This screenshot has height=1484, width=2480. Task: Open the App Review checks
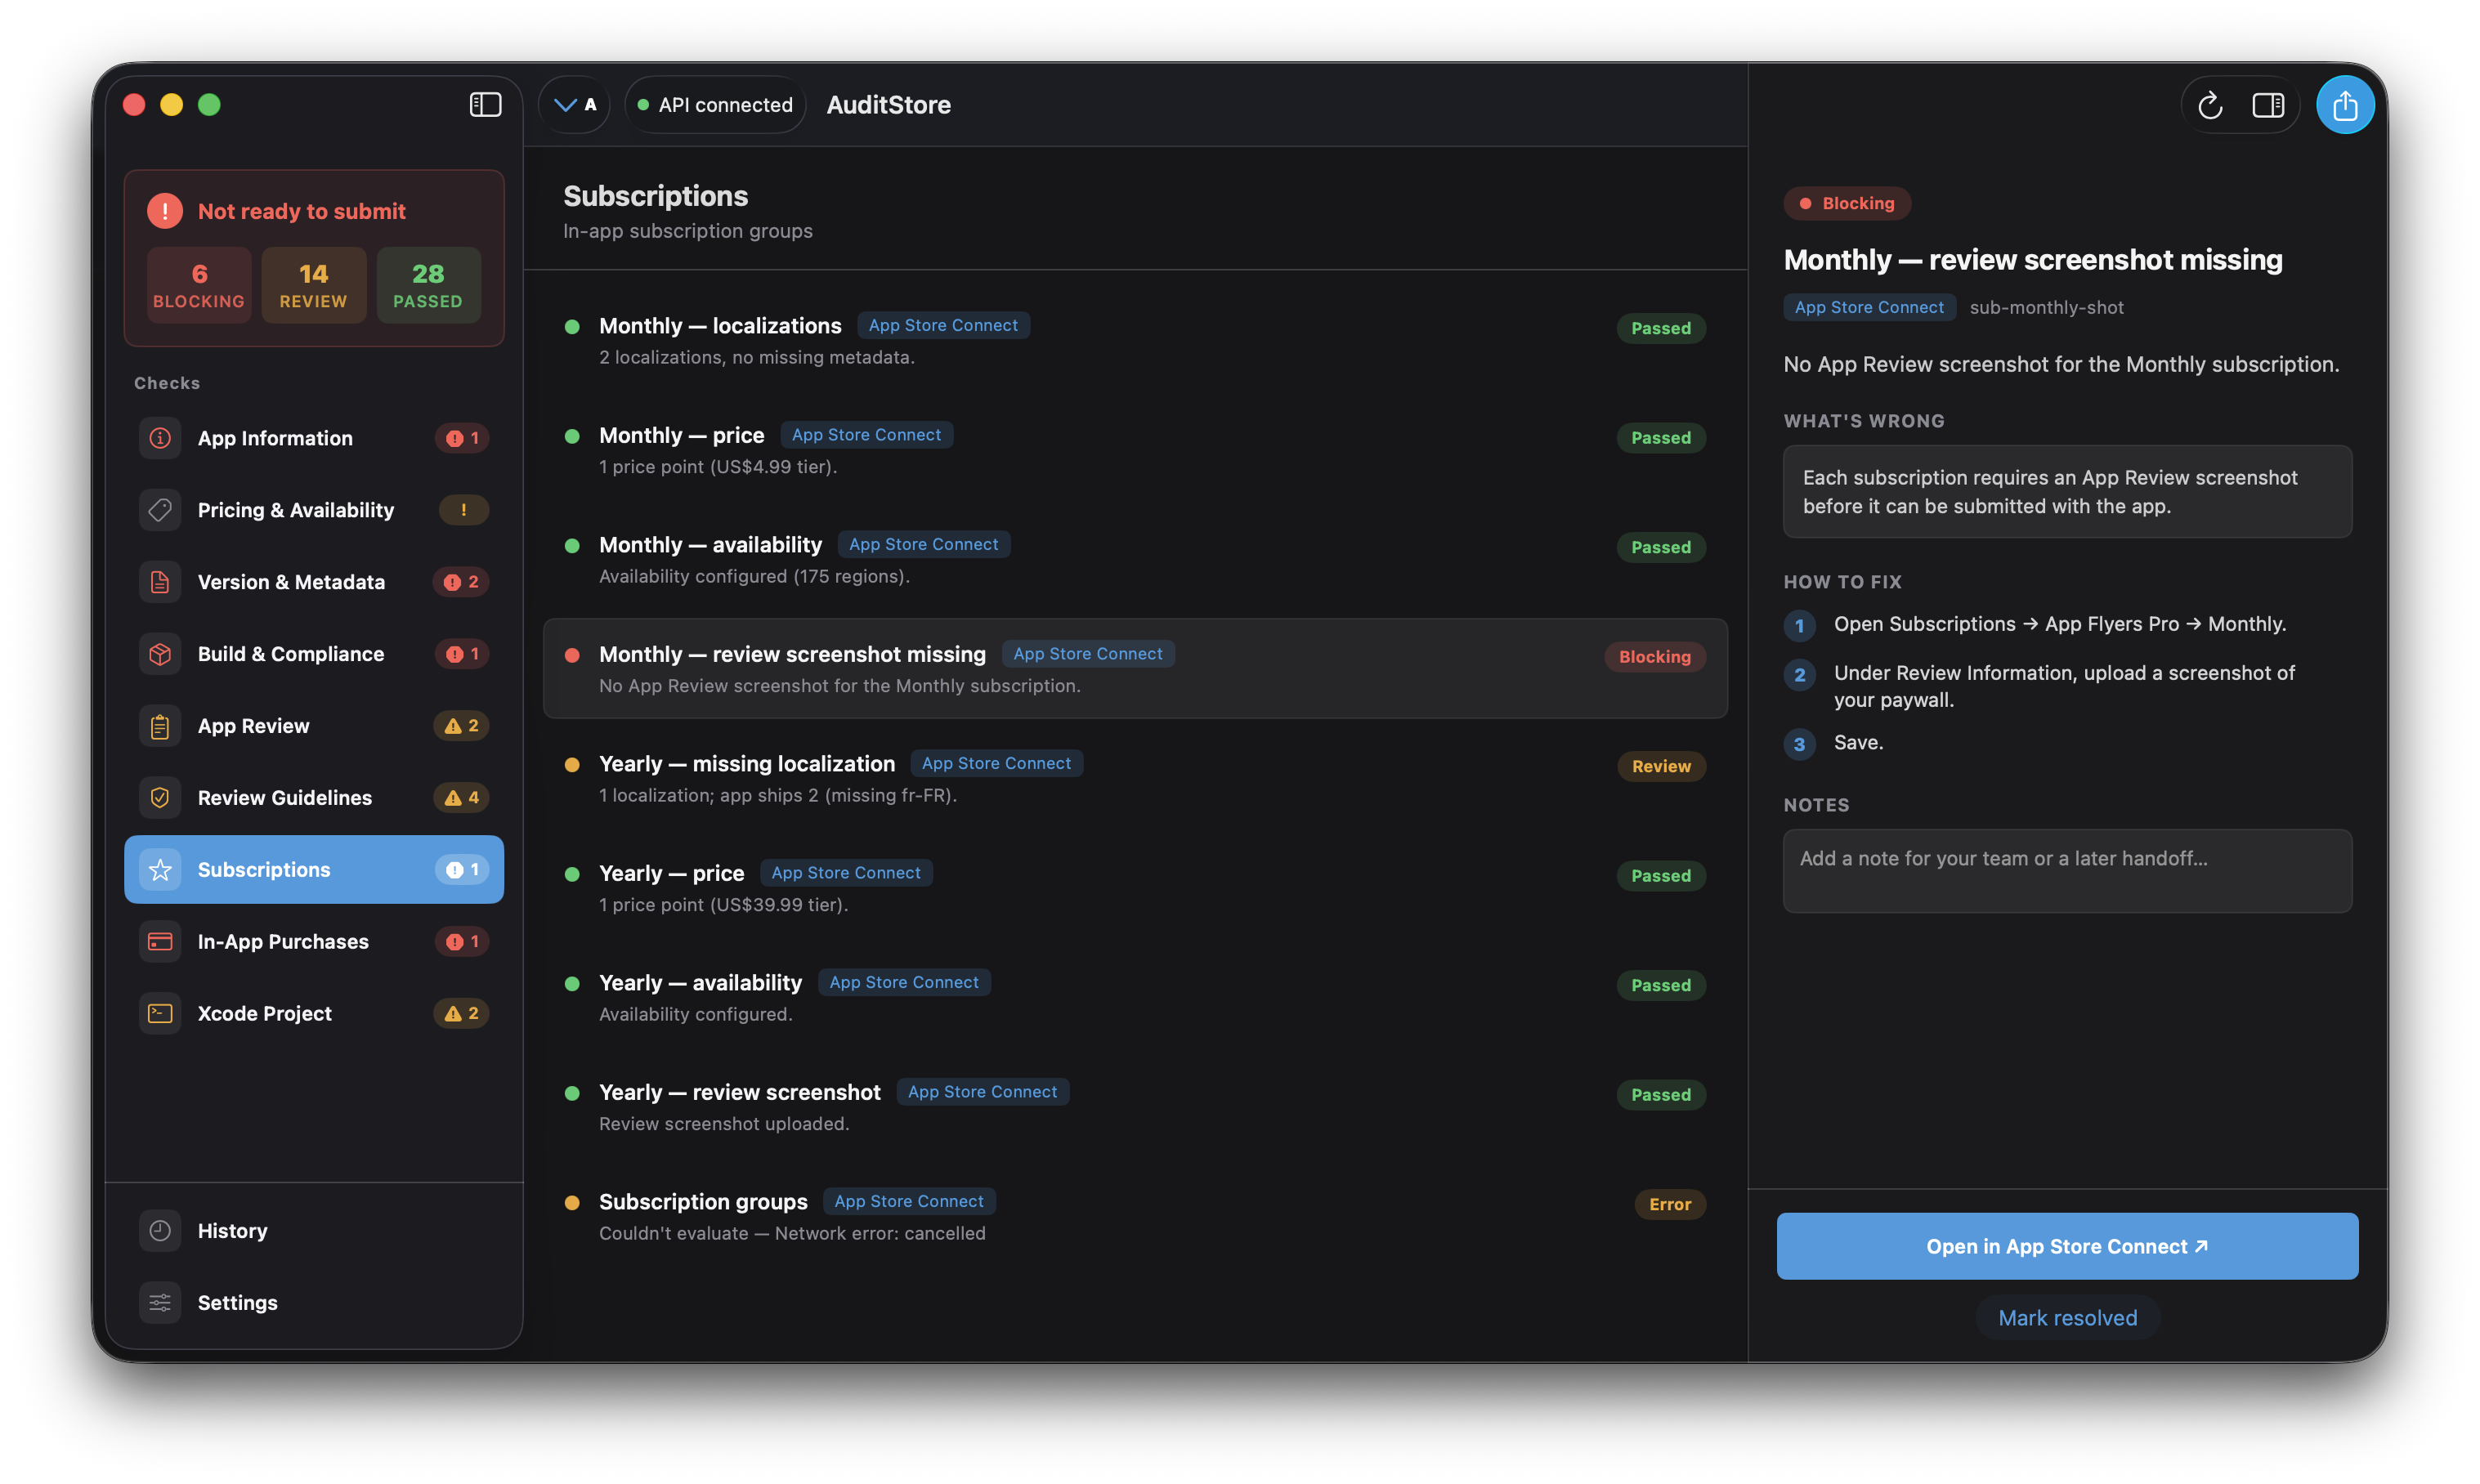314,726
